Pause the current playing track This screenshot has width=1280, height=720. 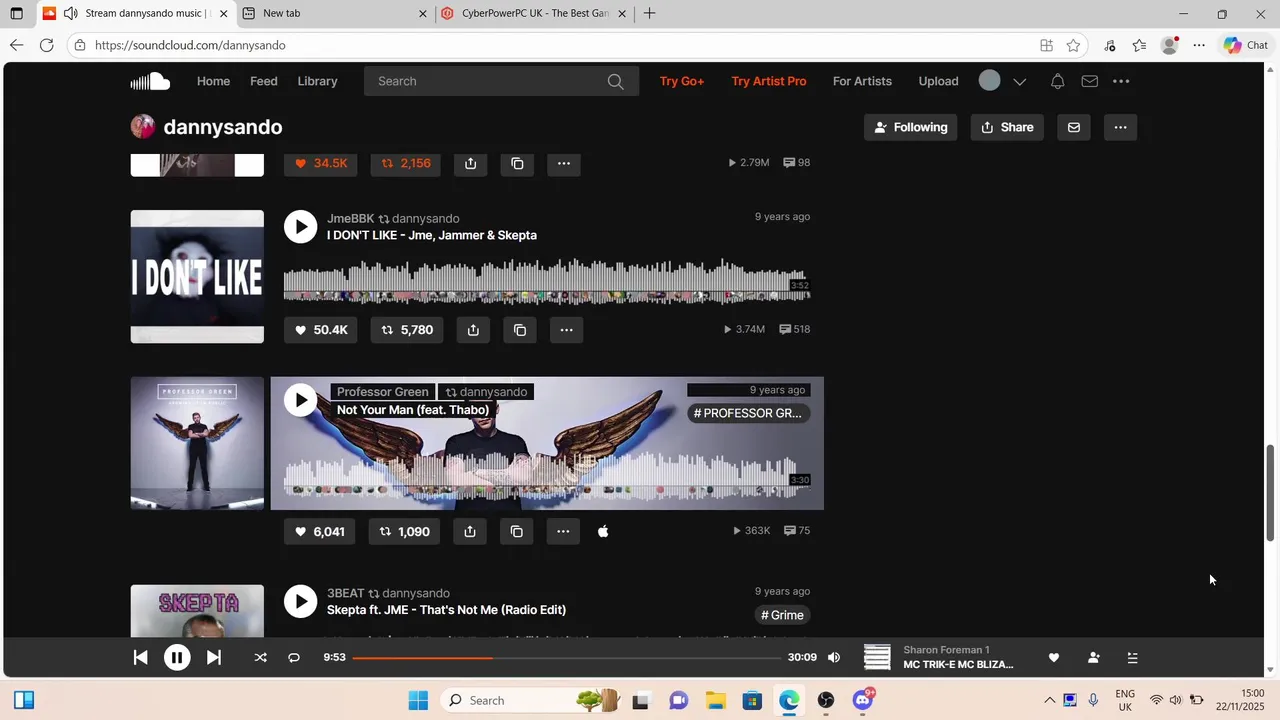[177, 657]
